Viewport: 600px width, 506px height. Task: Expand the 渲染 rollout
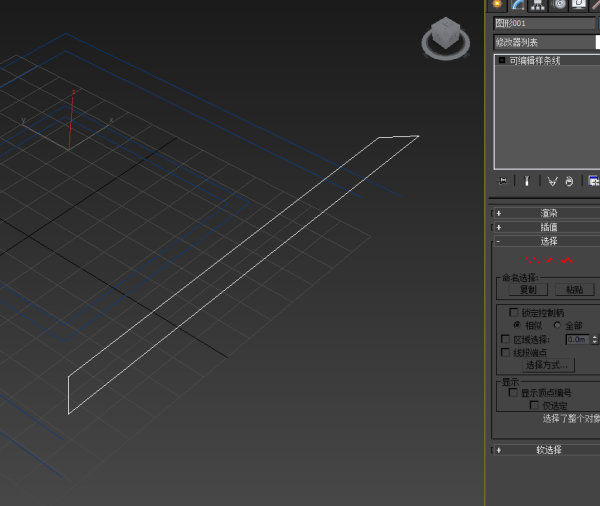pyautogui.click(x=548, y=213)
